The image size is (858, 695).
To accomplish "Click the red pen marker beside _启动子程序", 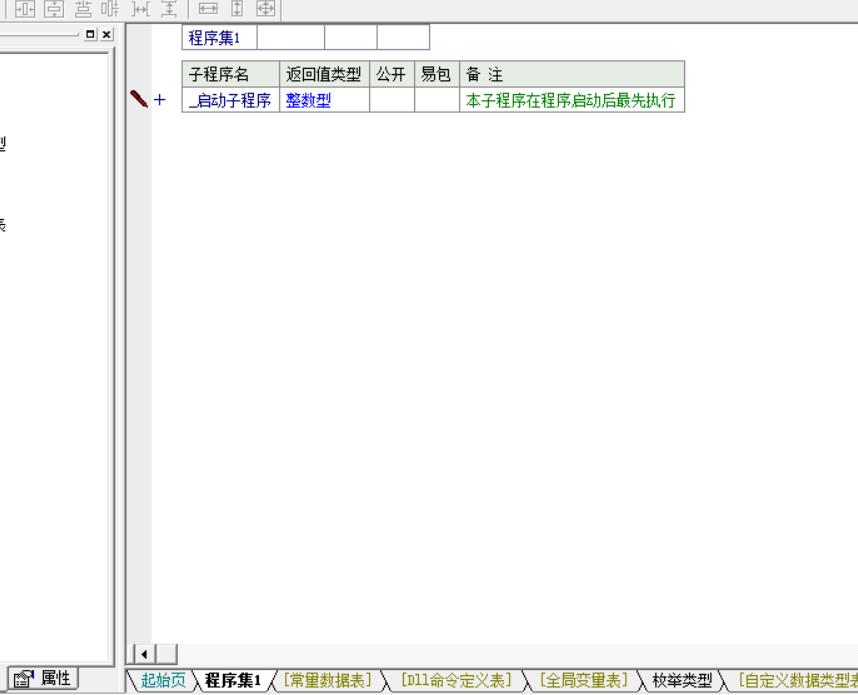I will click(x=139, y=99).
